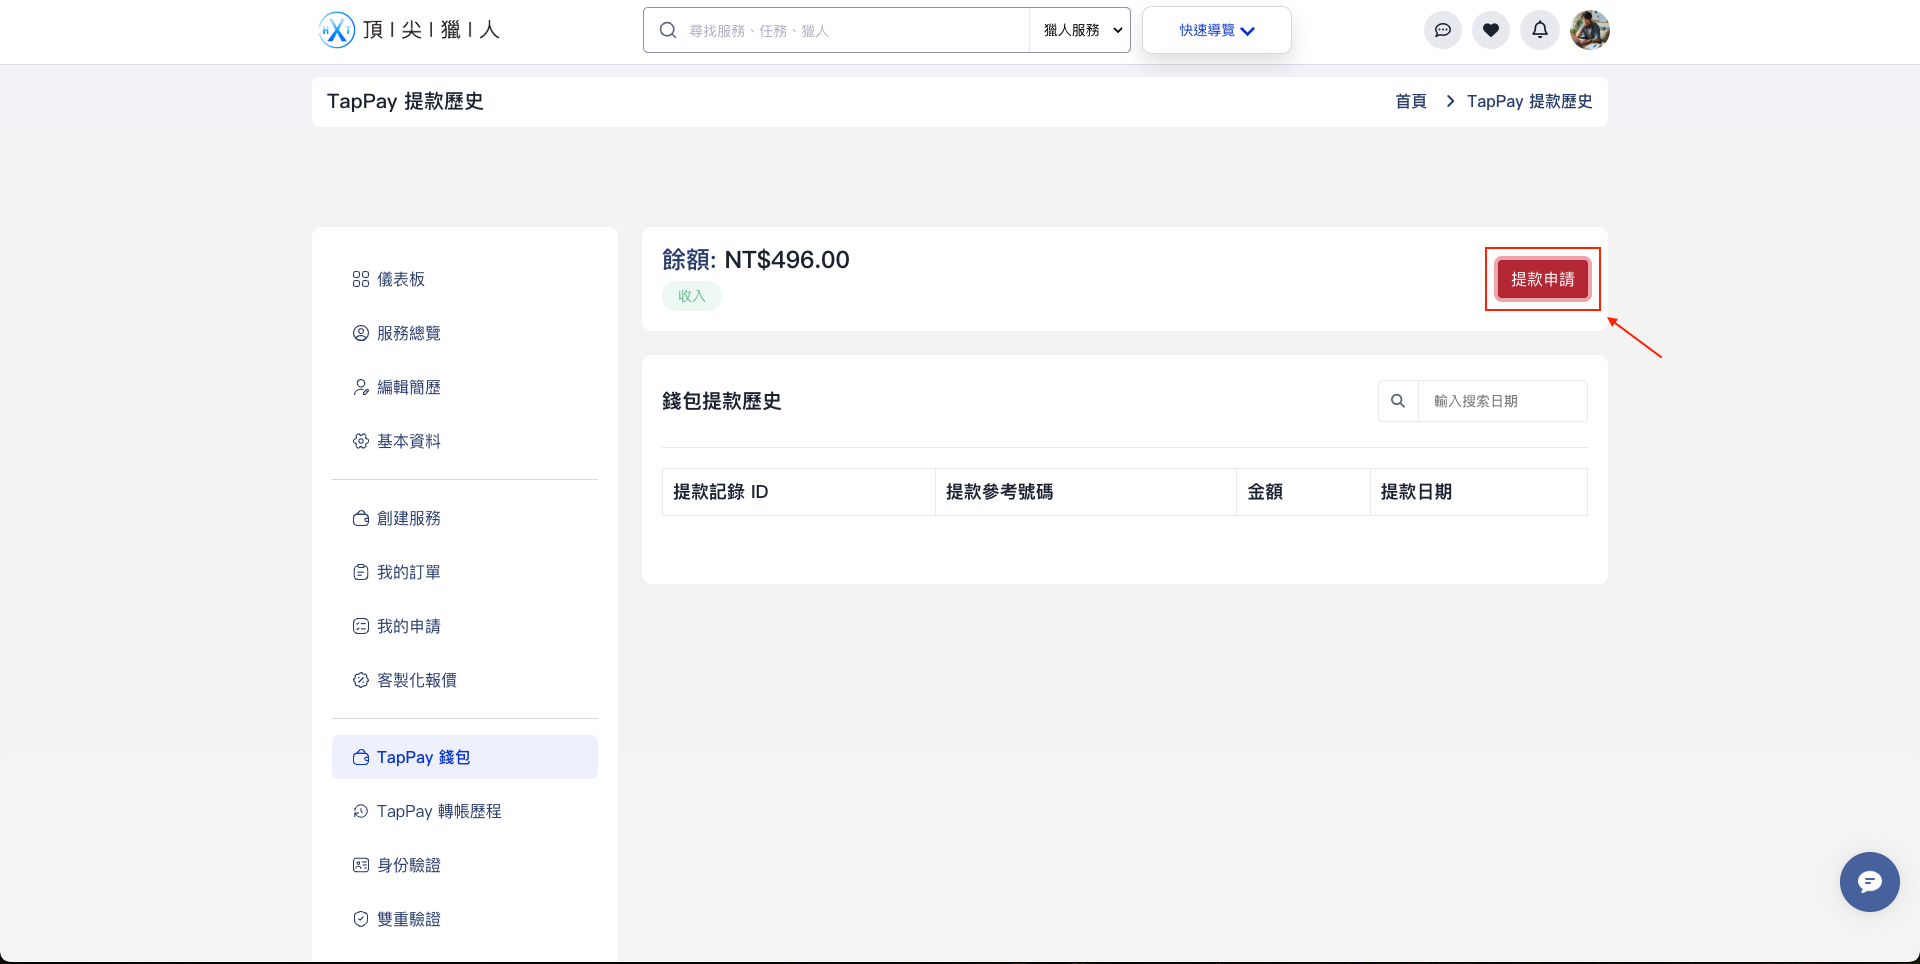Click the wallet icon beside TapPay 錢包

pos(361,757)
